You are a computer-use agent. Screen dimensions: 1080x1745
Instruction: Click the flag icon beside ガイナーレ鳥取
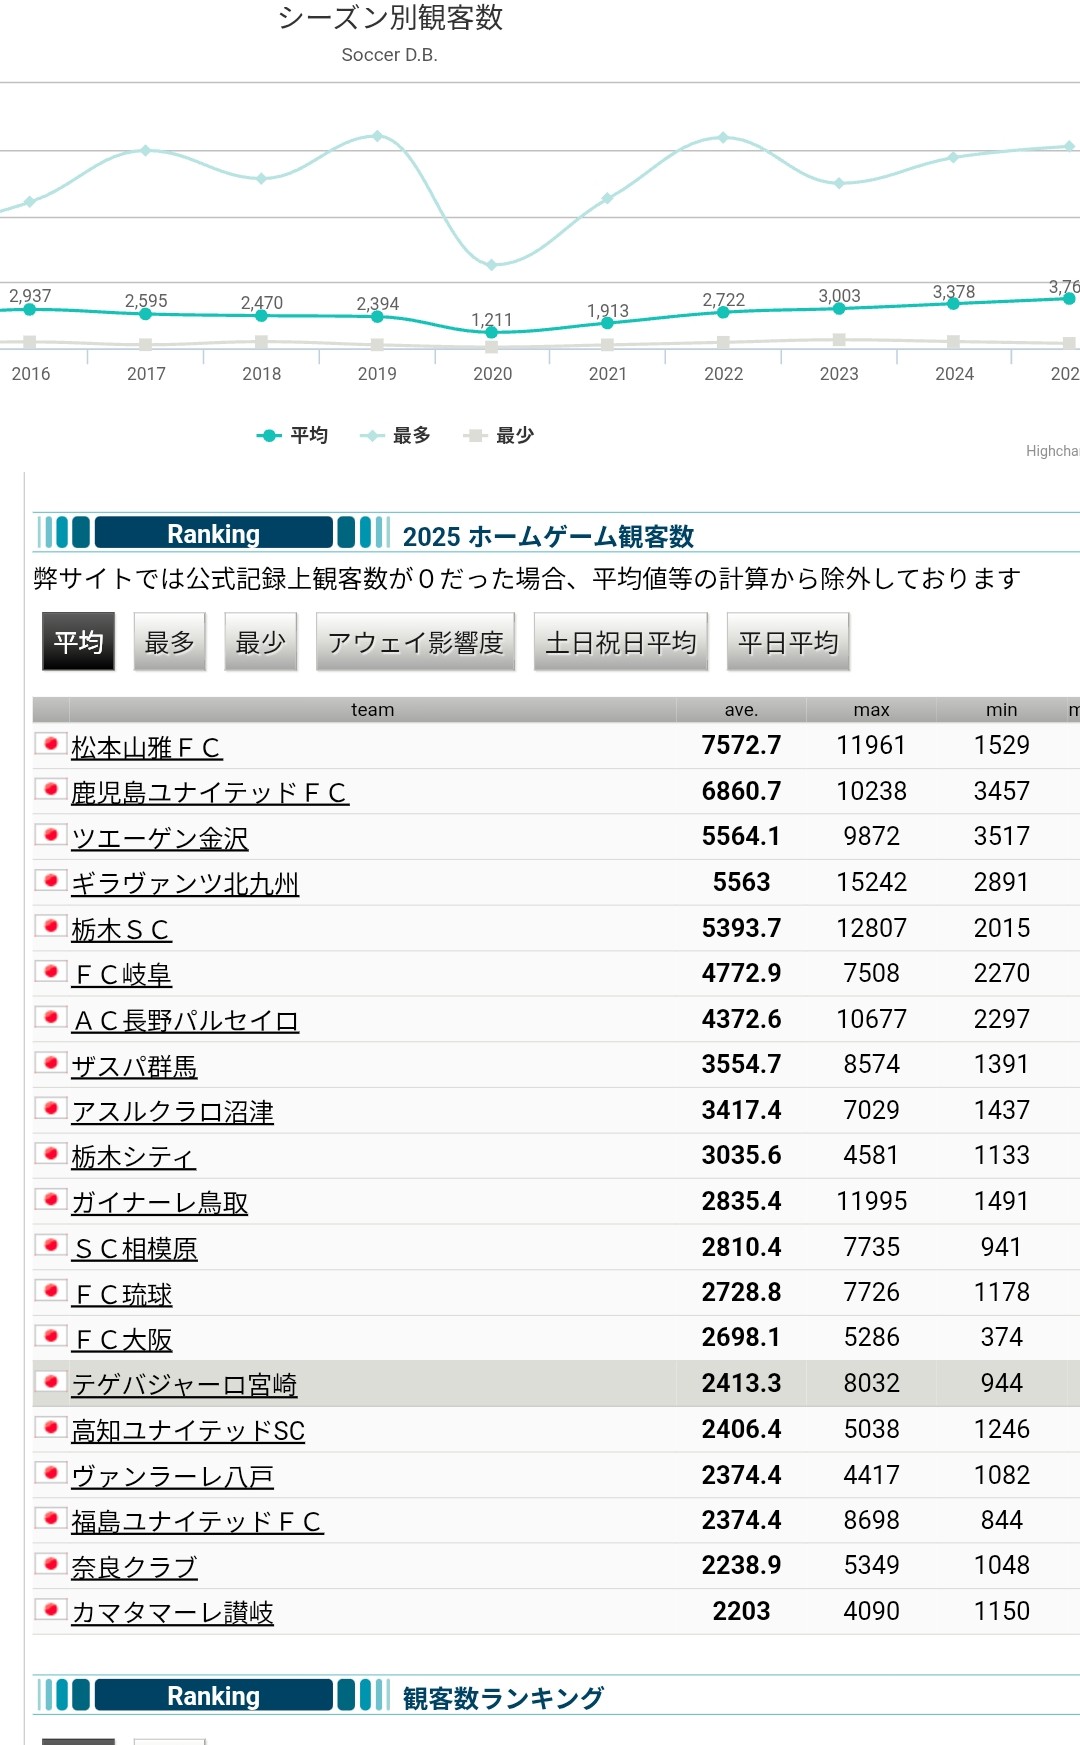click(x=51, y=1199)
